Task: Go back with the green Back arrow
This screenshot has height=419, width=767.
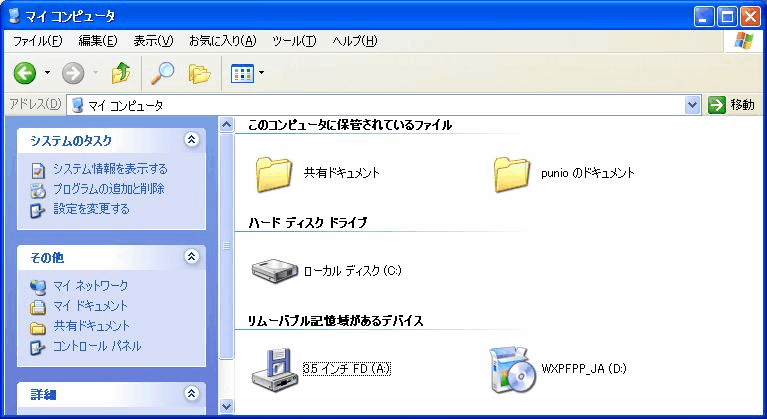Action: [24, 73]
